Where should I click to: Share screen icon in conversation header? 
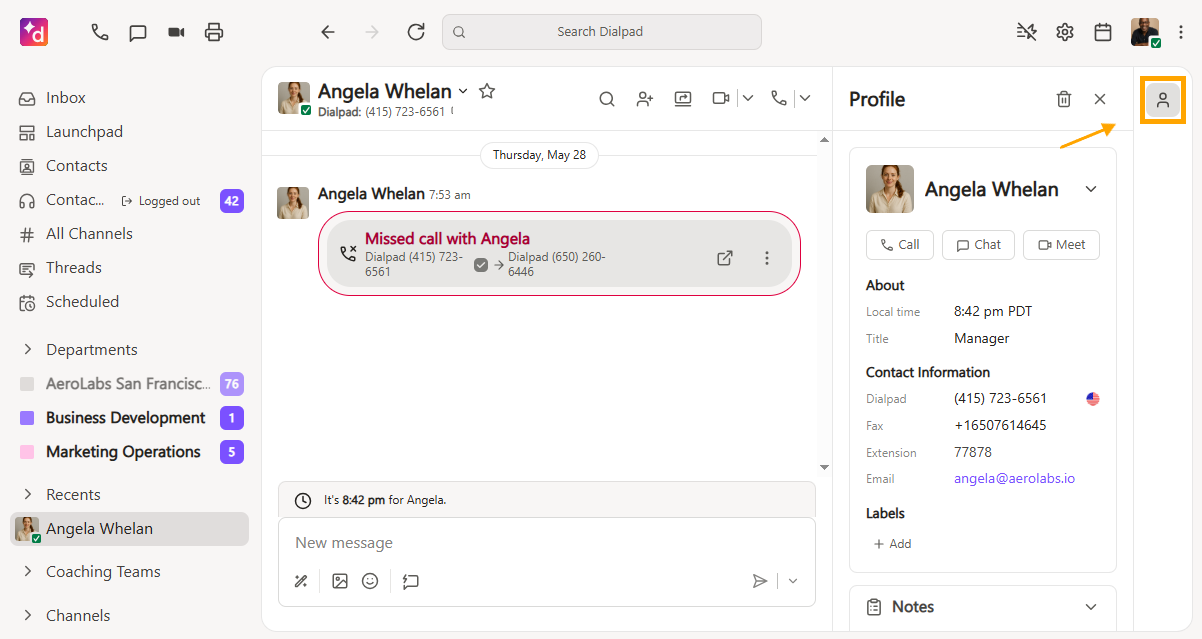click(x=683, y=98)
